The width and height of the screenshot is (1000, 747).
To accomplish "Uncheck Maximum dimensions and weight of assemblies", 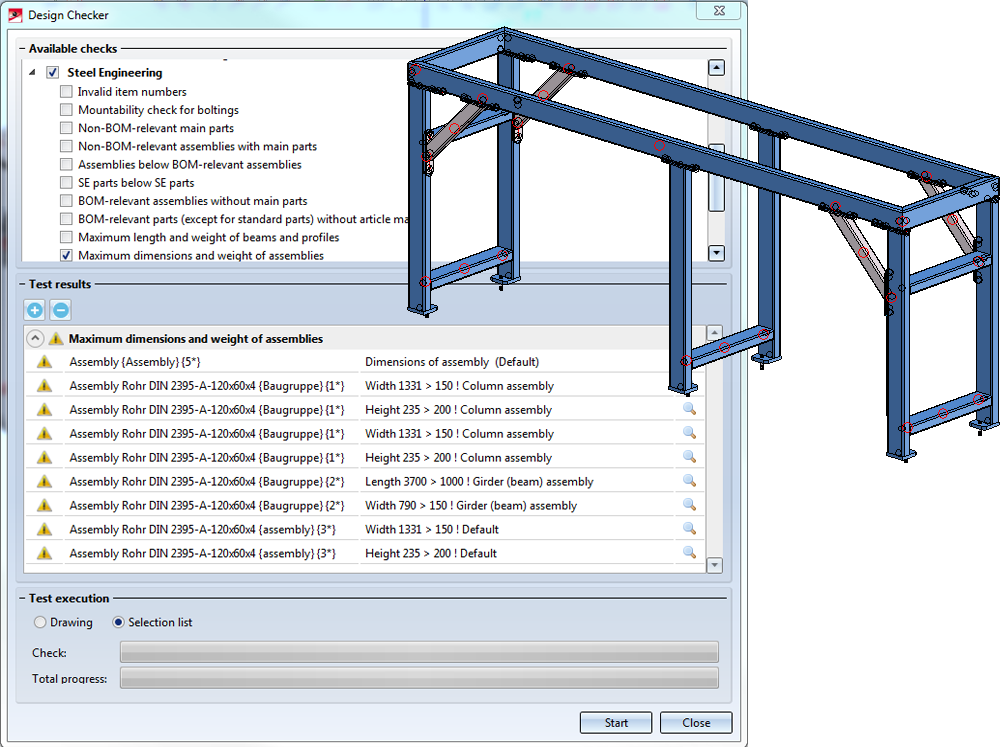I will click(66, 256).
